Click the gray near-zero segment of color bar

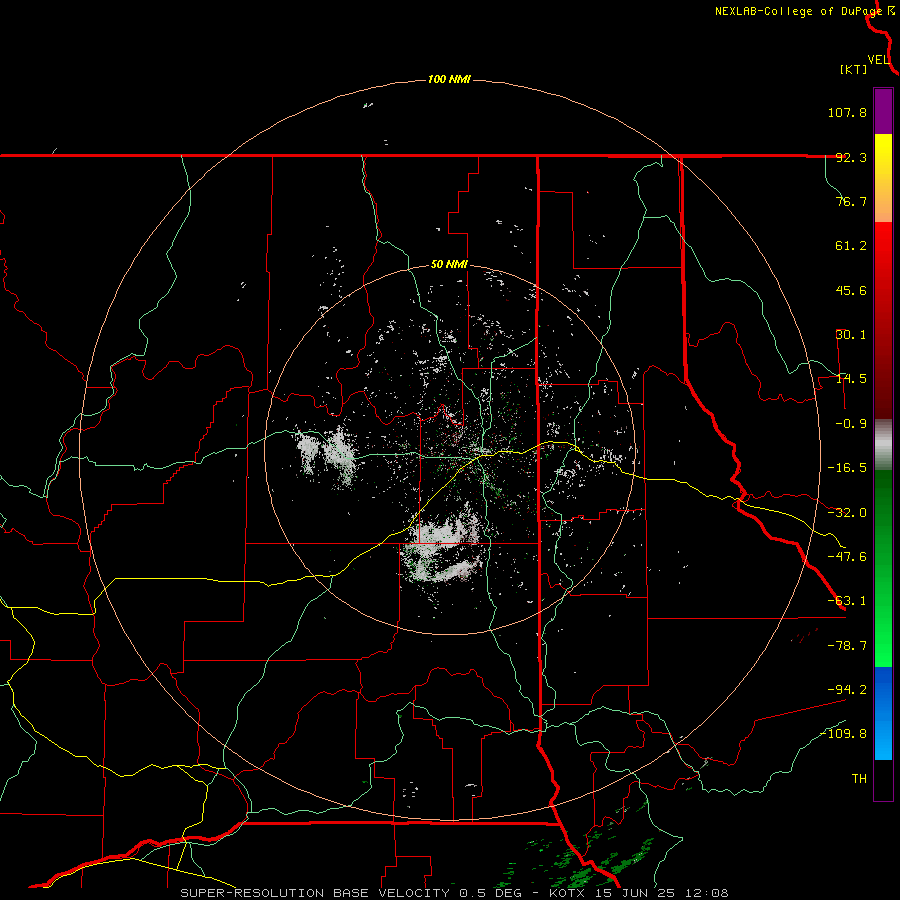coord(883,444)
